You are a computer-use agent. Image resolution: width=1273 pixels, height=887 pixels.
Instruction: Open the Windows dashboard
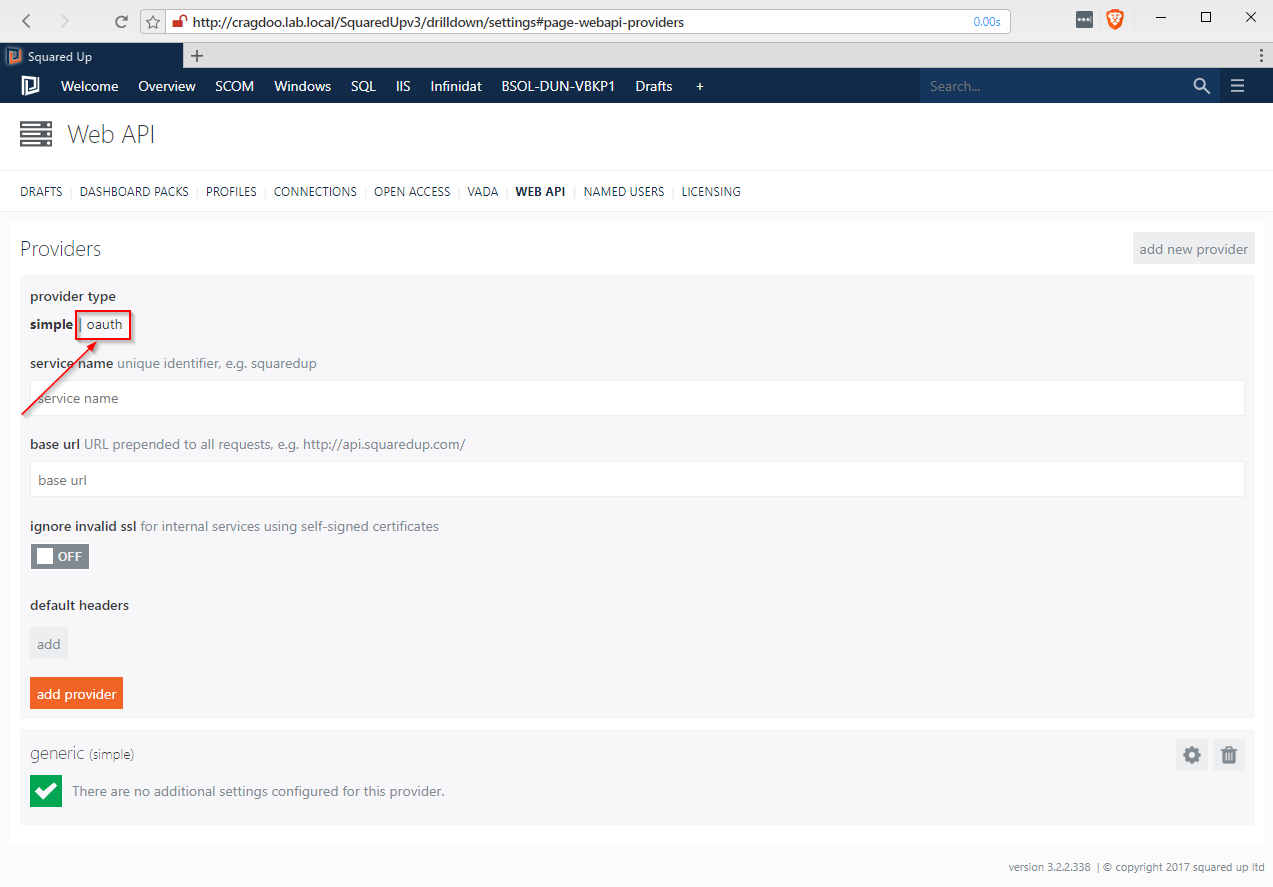pyautogui.click(x=303, y=86)
